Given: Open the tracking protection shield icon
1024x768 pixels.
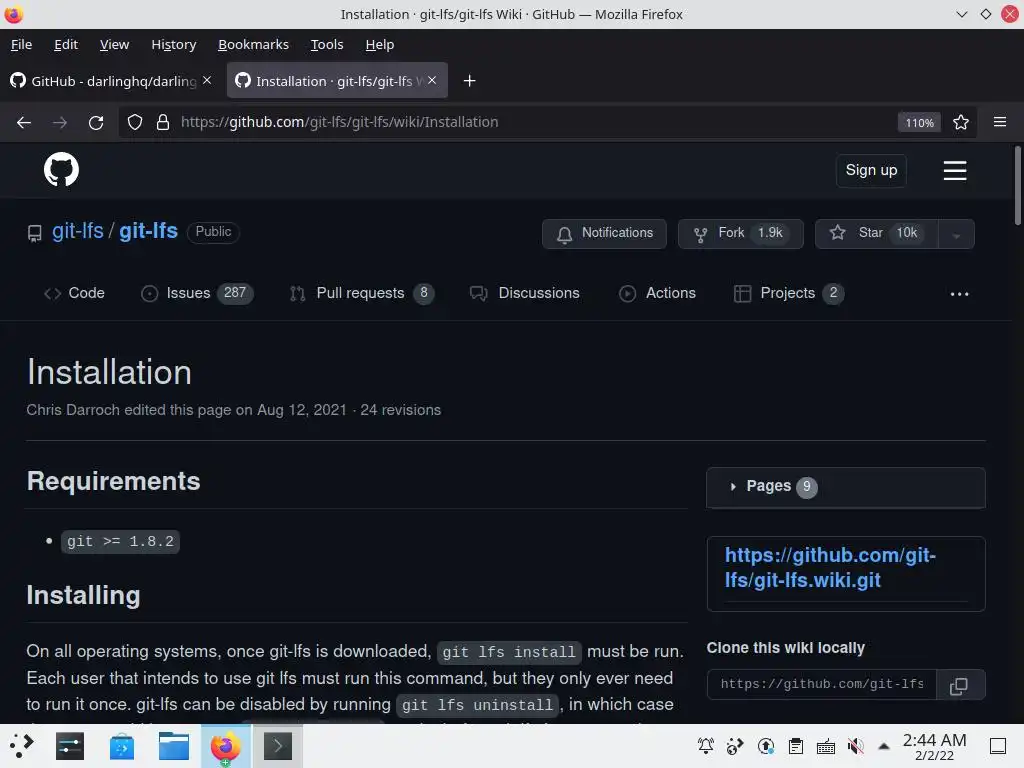Looking at the screenshot, I should [135, 122].
